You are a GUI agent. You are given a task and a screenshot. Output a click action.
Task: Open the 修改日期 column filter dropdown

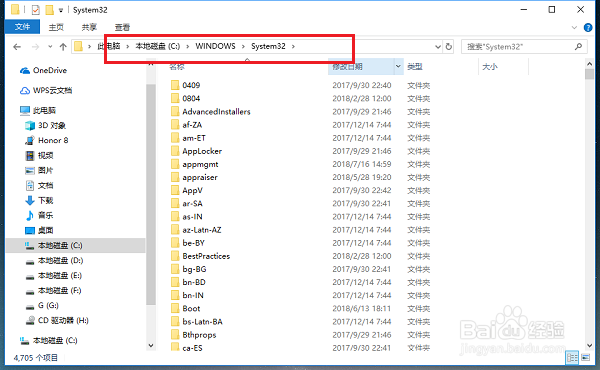(398, 67)
